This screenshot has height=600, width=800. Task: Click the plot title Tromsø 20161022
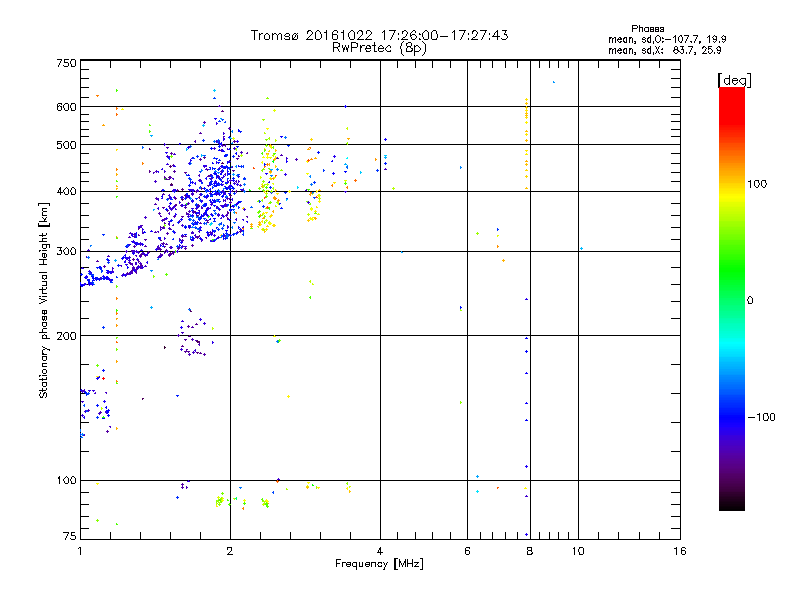pos(379,35)
